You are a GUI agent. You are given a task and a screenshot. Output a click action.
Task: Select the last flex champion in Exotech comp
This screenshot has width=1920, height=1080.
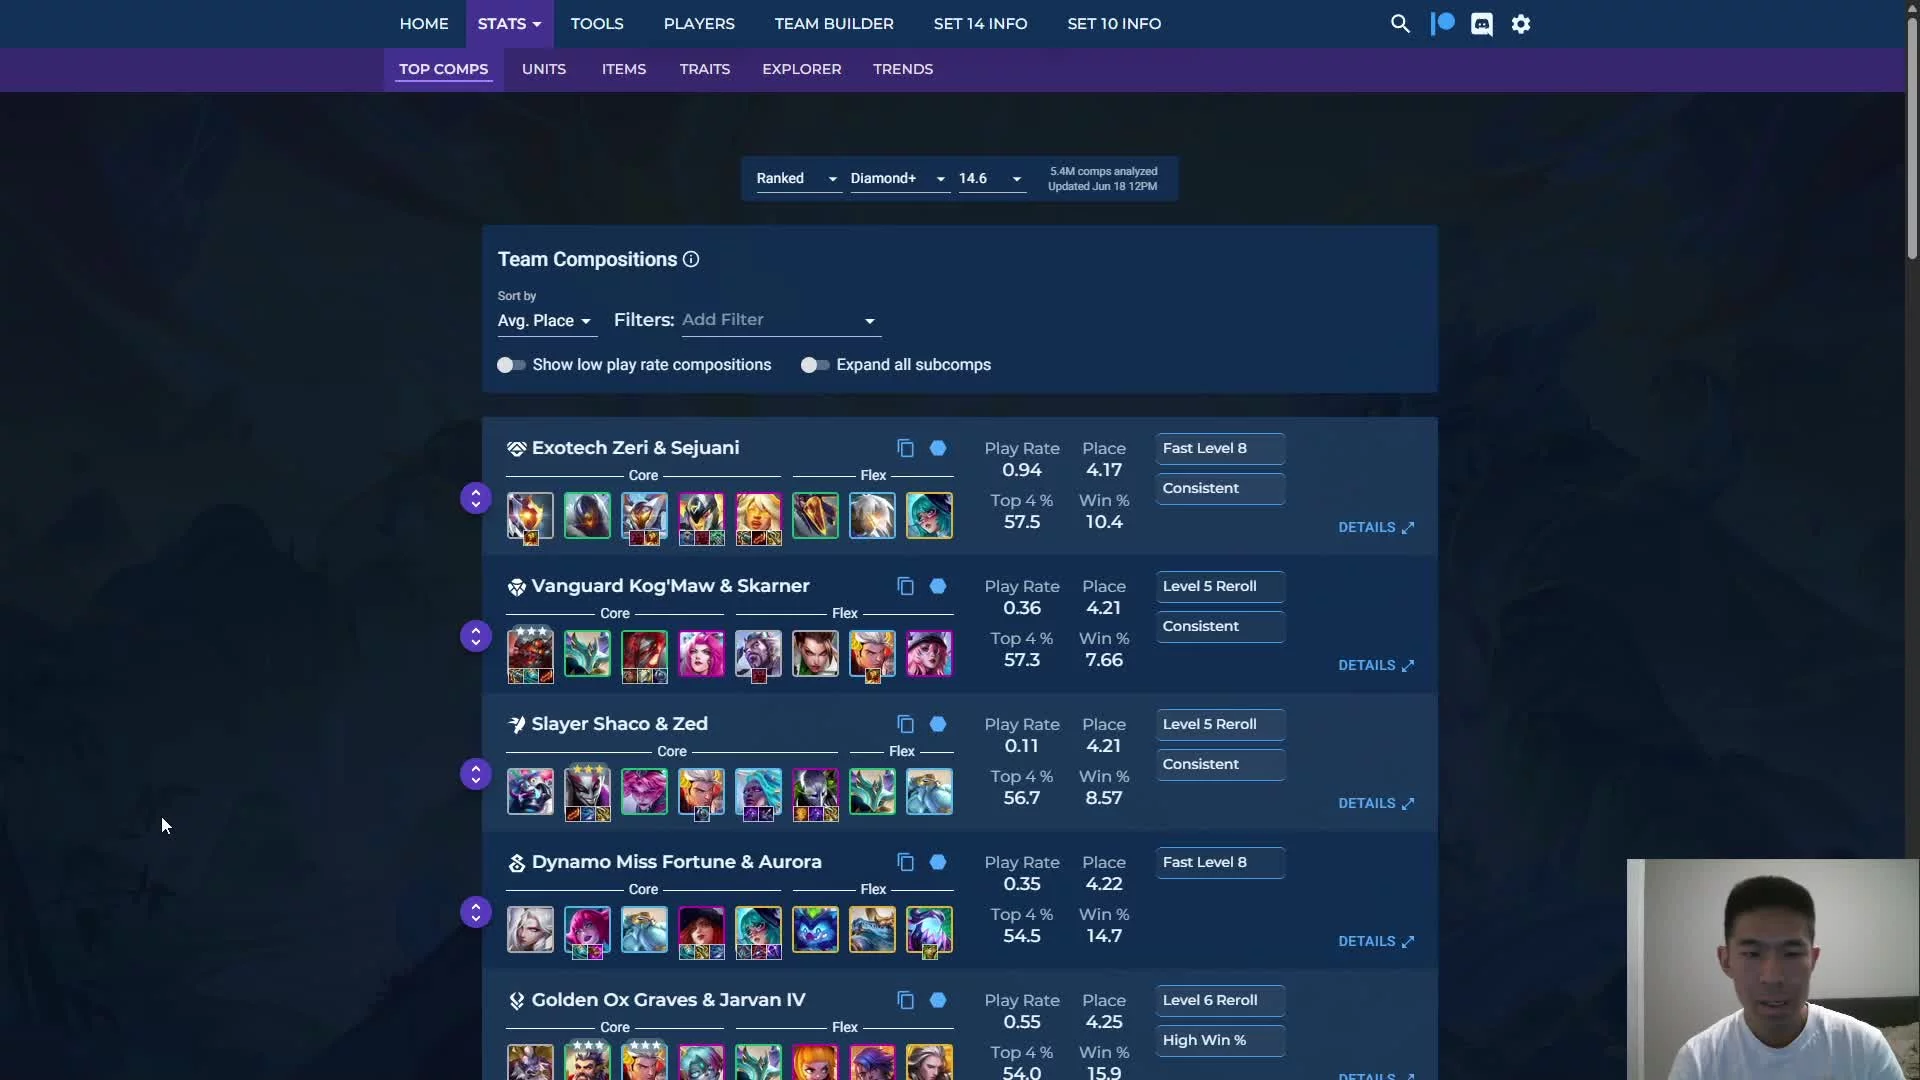tap(929, 516)
